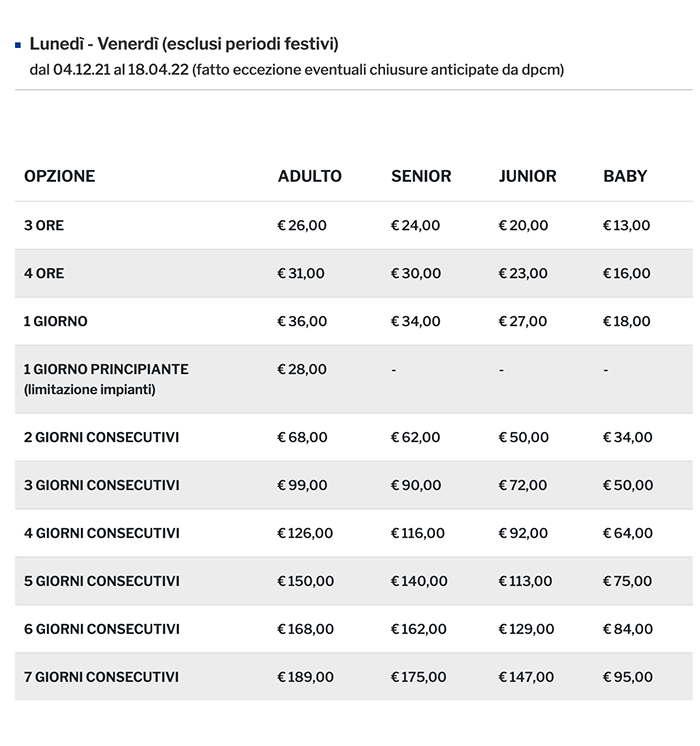
Task: Click the date range text dal 04.12.21
Action: pos(297,70)
